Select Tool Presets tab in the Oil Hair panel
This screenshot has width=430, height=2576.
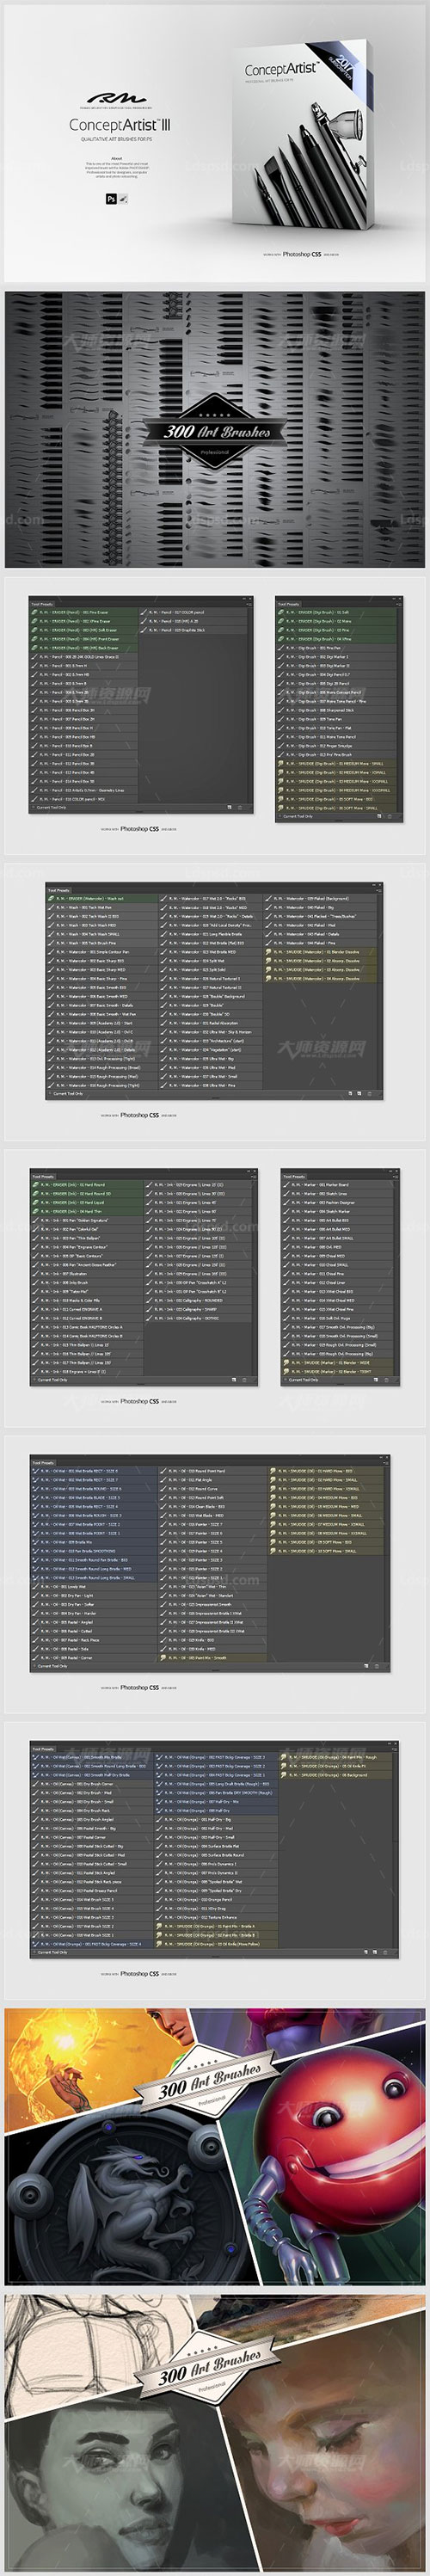(43, 1462)
